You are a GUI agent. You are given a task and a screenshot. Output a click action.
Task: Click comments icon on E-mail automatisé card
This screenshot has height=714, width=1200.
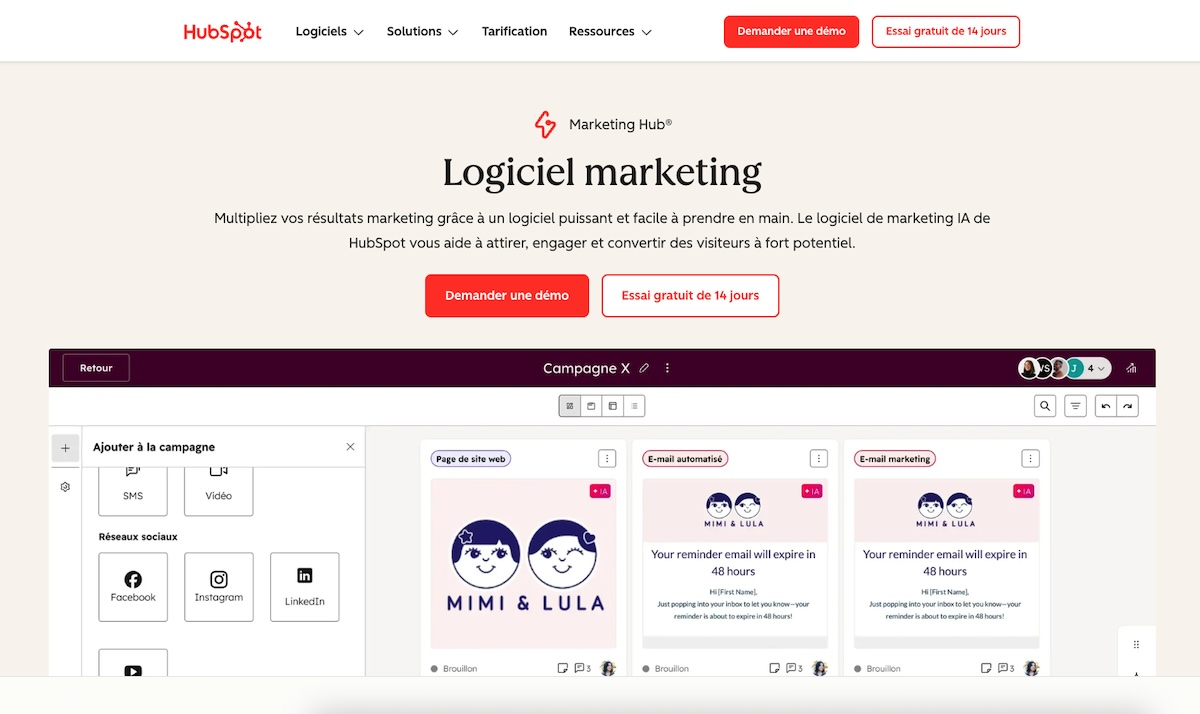(795, 668)
